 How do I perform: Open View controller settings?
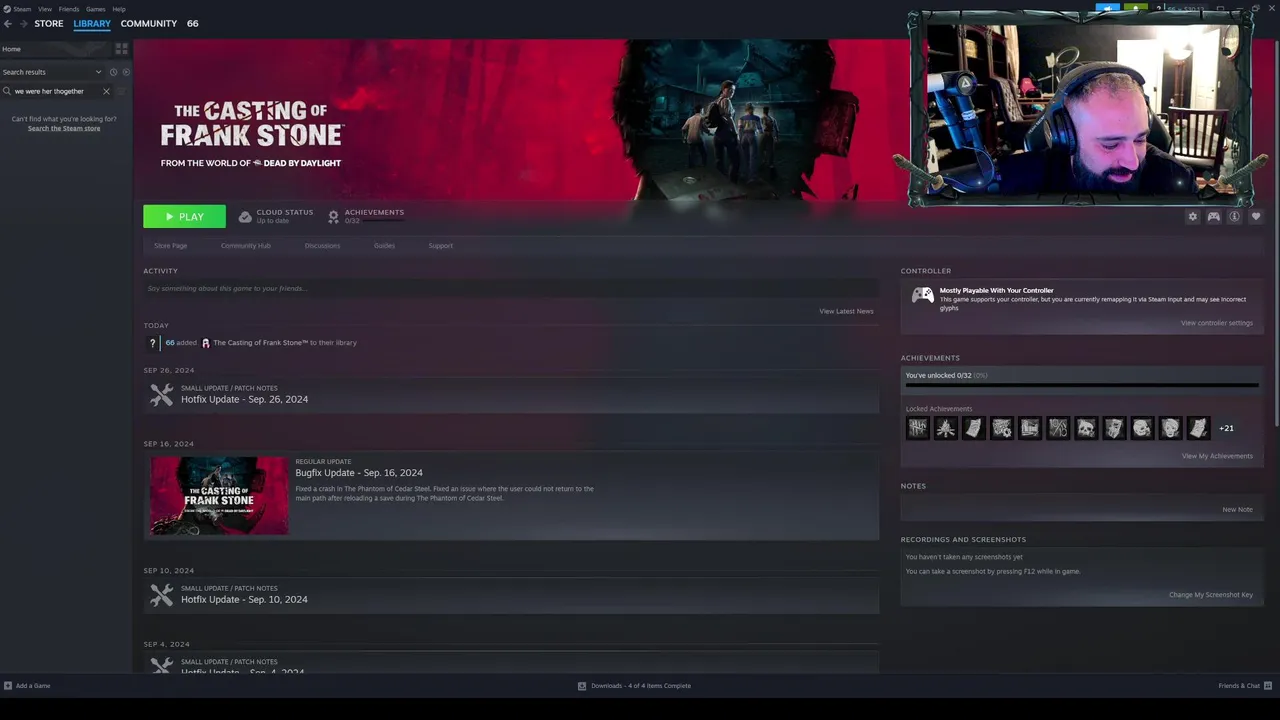point(1216,323)
